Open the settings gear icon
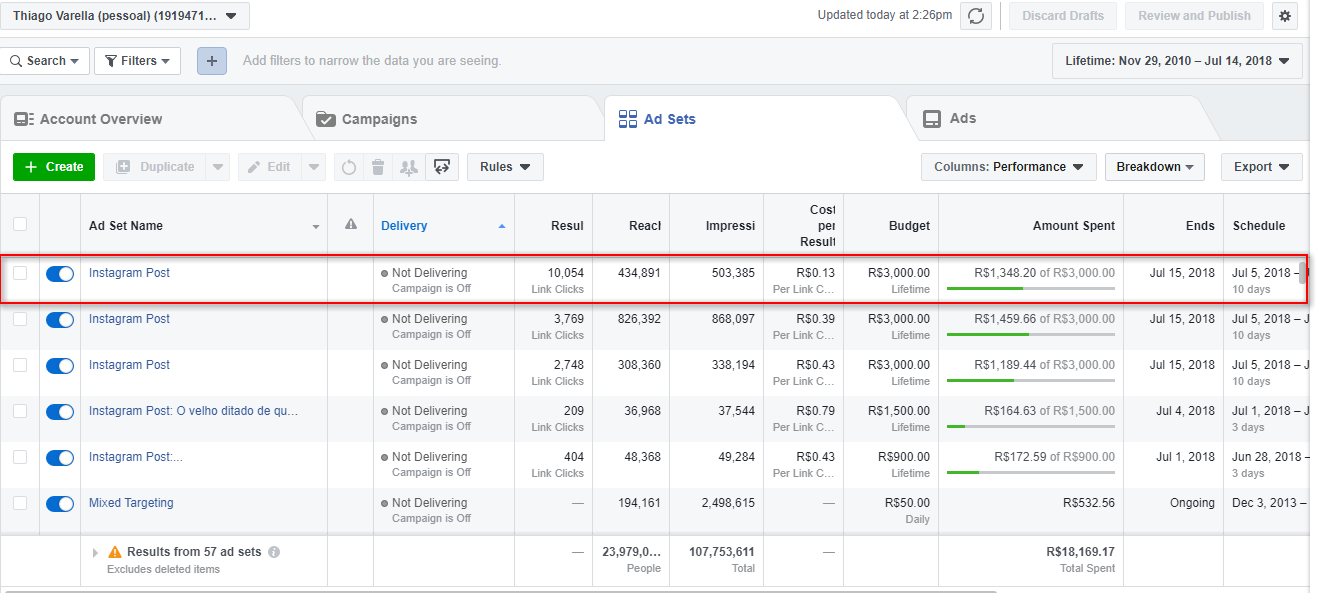This screenshot has height=593, width=1318. pyautogui.click(x=1284, y=16)
